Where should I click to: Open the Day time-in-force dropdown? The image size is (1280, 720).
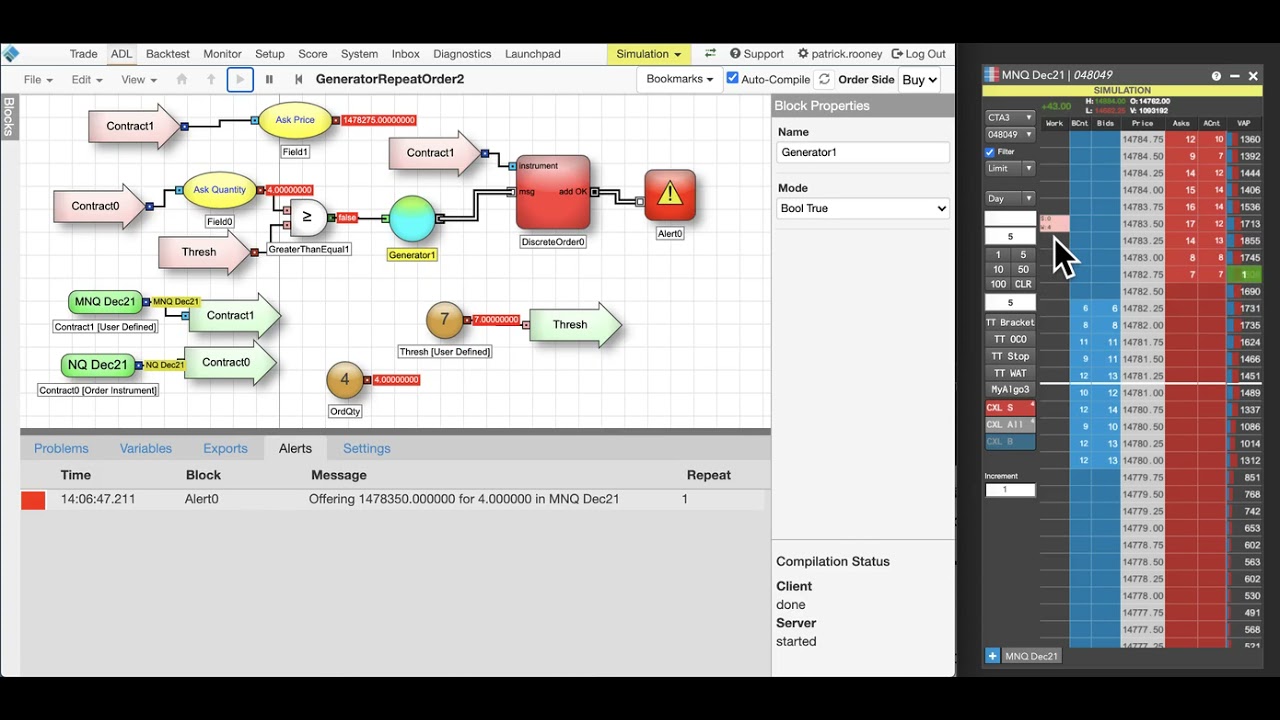pos(1010,198)
